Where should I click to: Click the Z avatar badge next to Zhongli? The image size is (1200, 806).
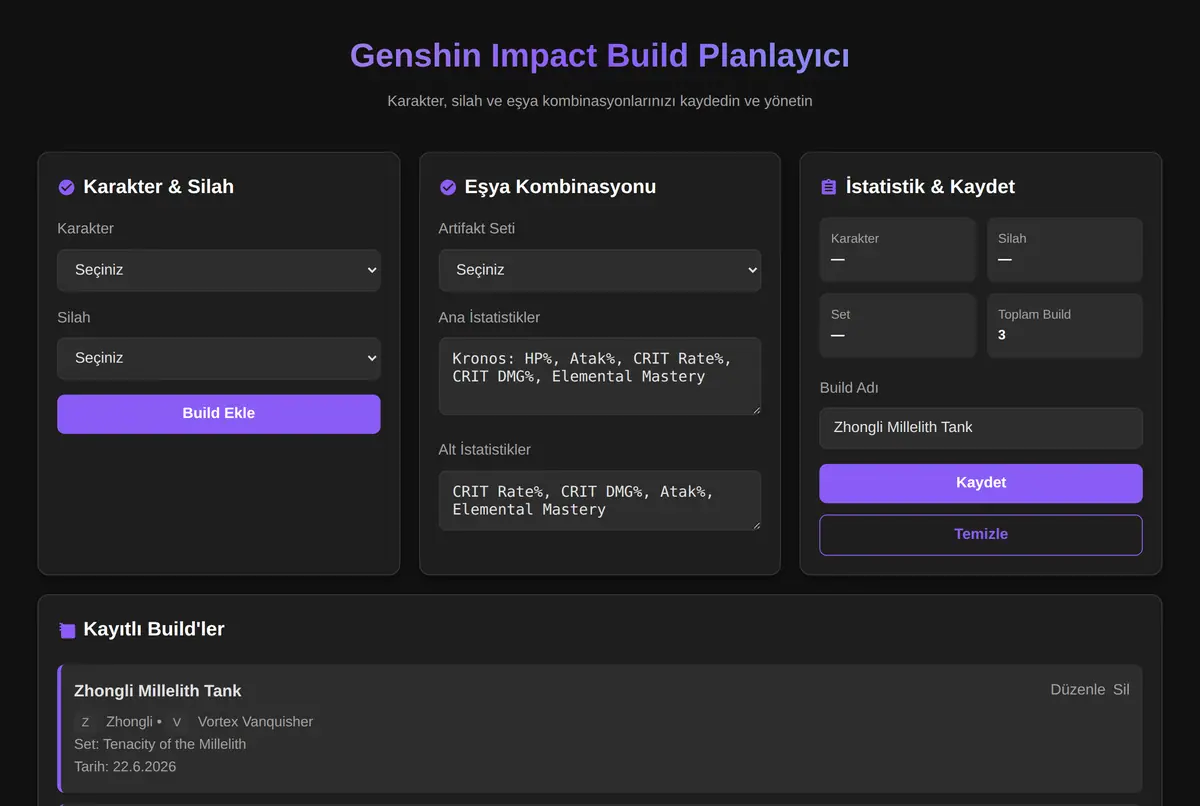(x=85, y=722)
